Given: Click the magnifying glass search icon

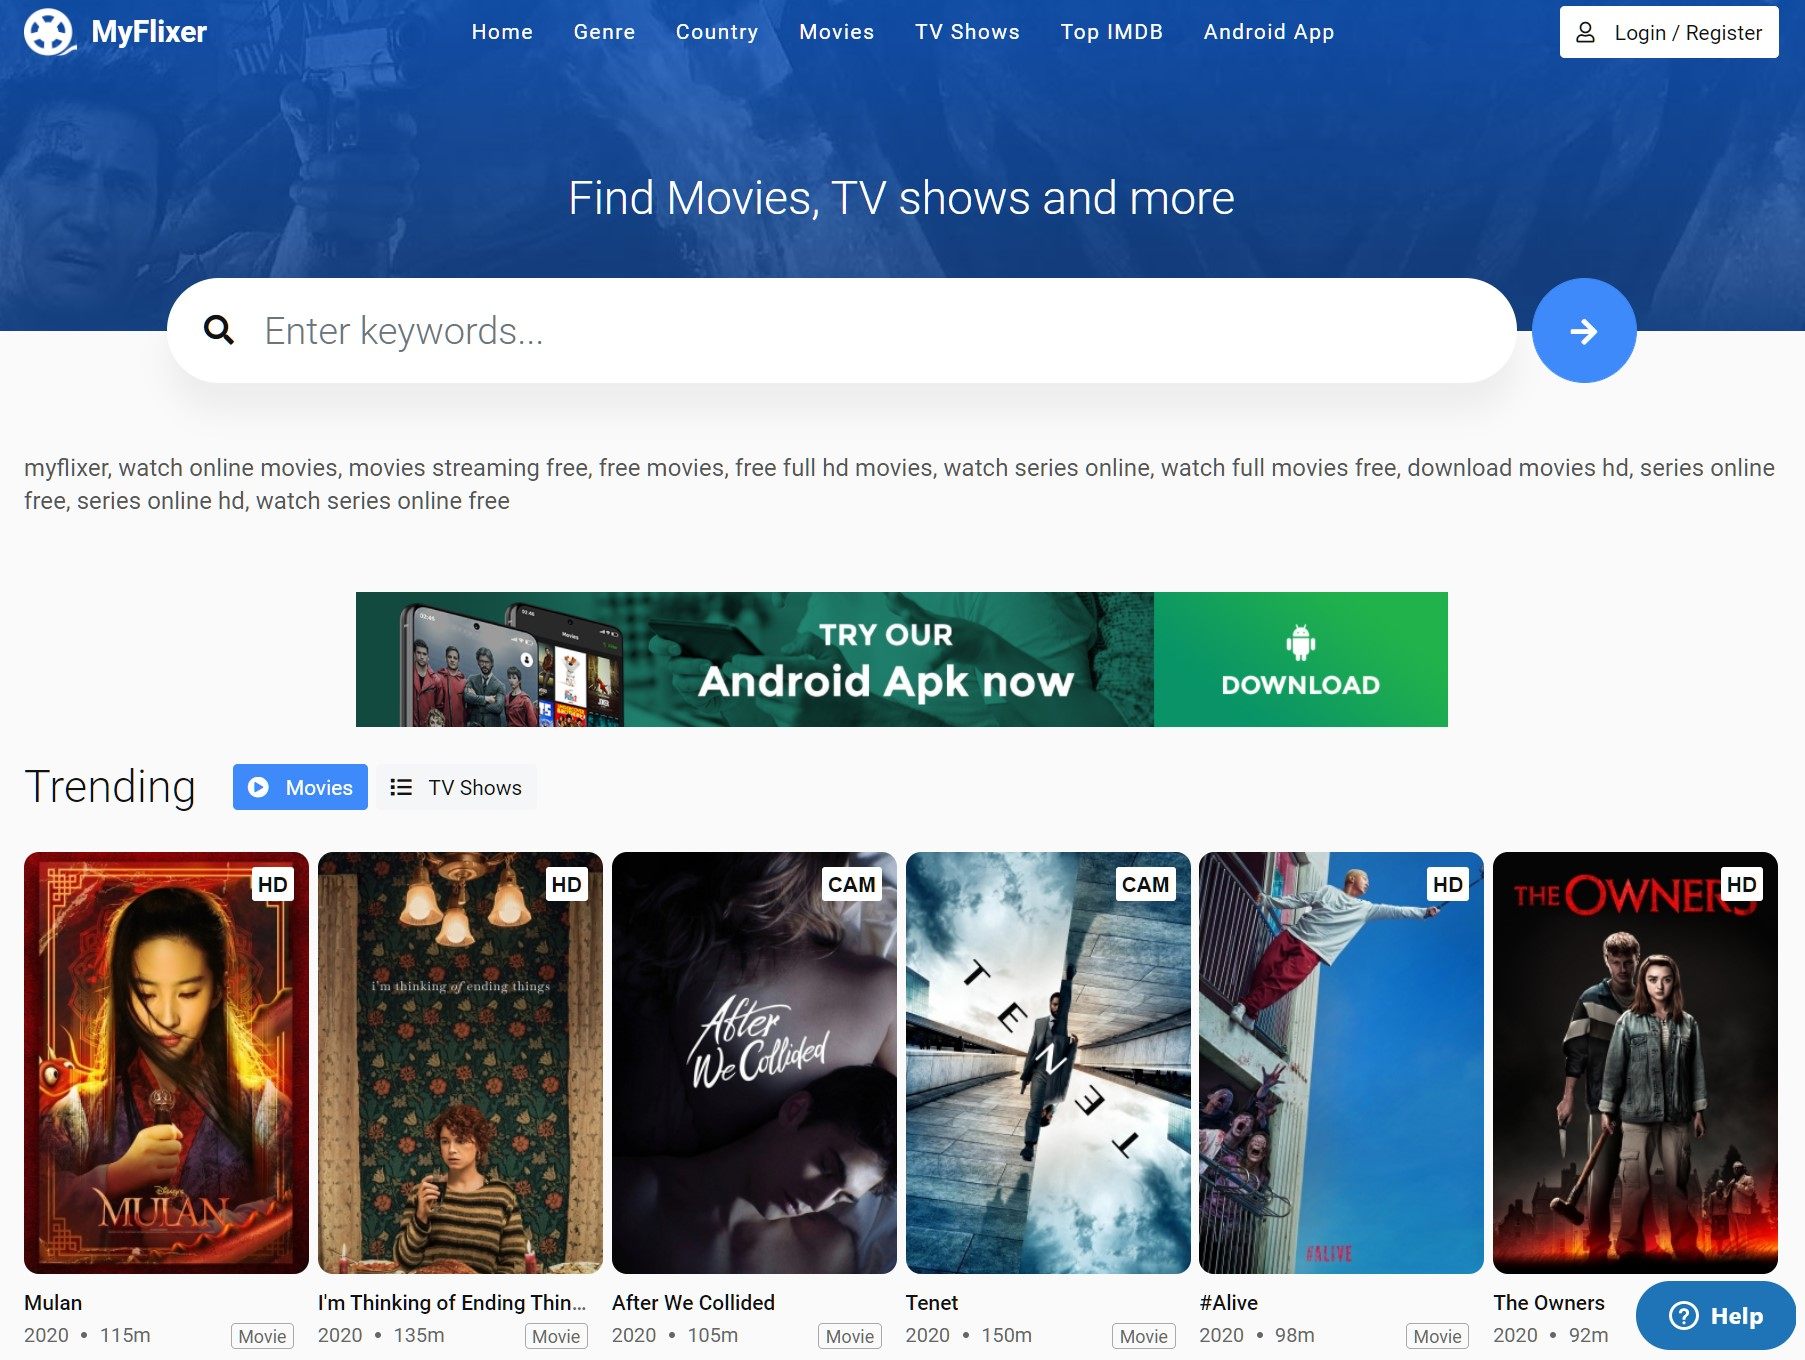Looking at the screenshot, I should pos(219,330).
